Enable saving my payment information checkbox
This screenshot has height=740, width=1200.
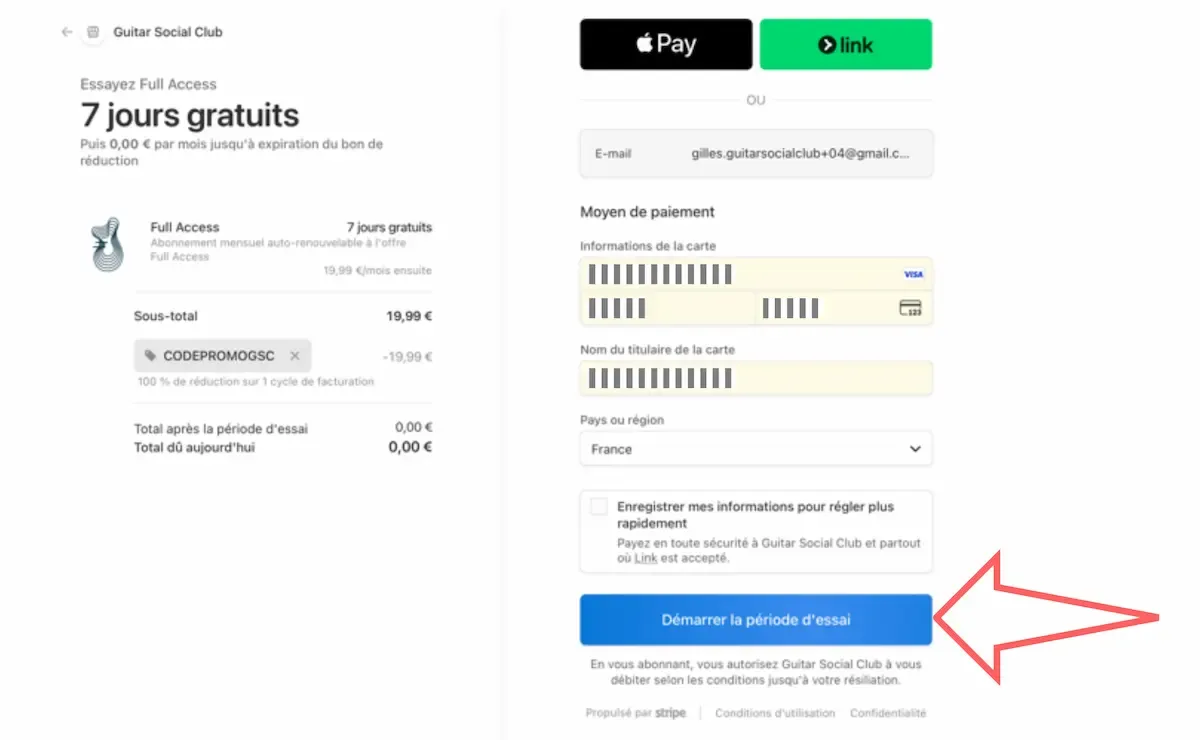point(598,507)
